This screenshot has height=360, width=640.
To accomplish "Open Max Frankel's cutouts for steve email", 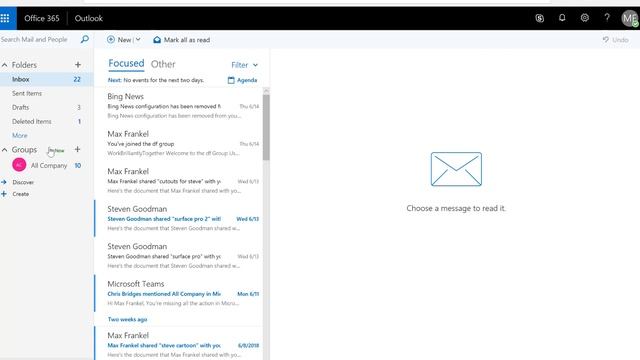I will 178,181.
